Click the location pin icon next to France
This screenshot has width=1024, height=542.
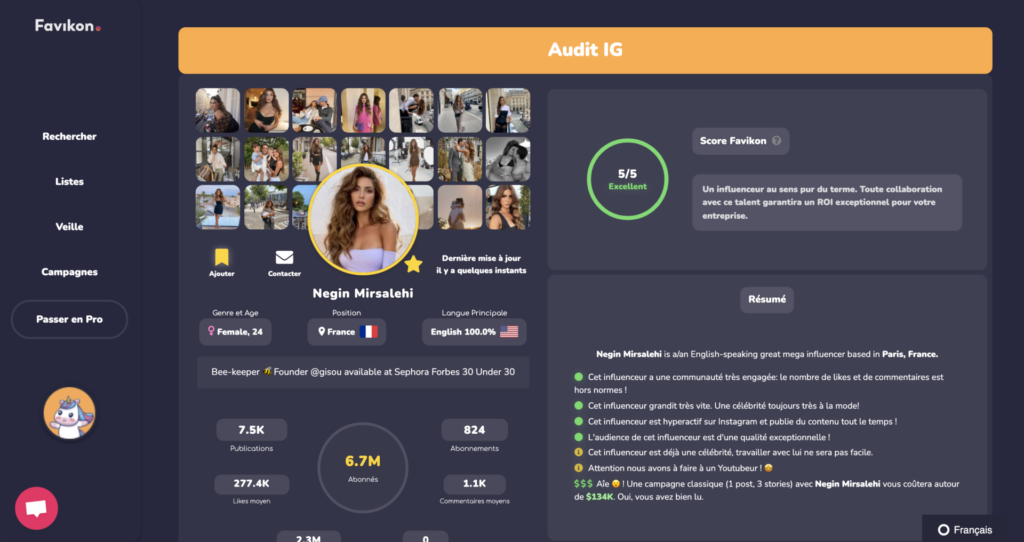(x=321, y=332)
